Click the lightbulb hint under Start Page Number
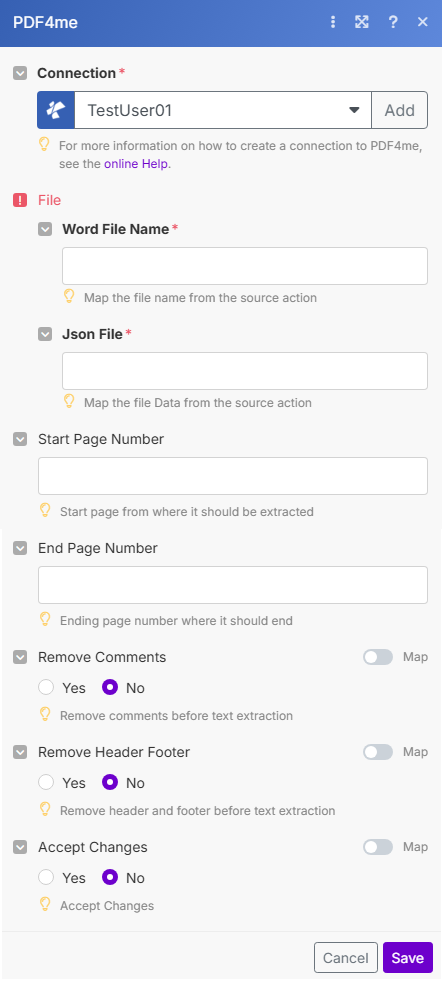Image resolution: width=444 pixels, height=992 pixels. pyautogui.click(x=45, y=510)
